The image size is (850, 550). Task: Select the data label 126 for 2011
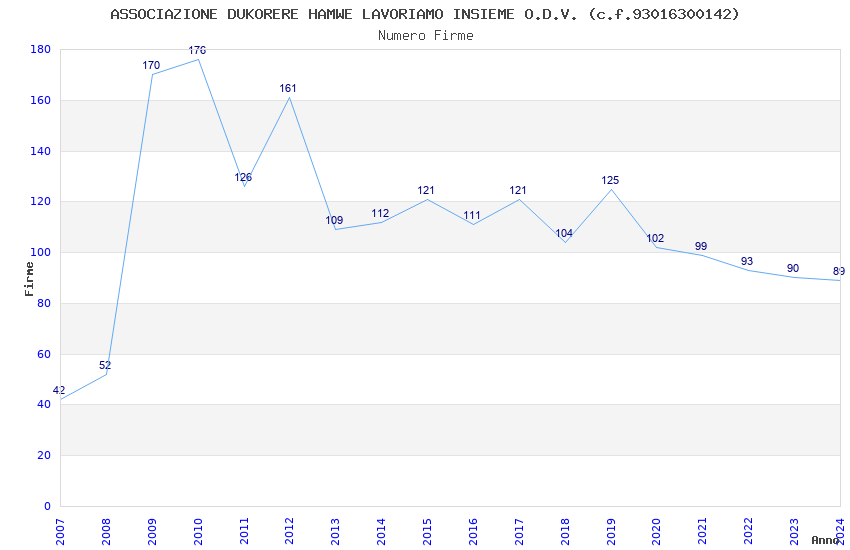(x=243, y=177)
